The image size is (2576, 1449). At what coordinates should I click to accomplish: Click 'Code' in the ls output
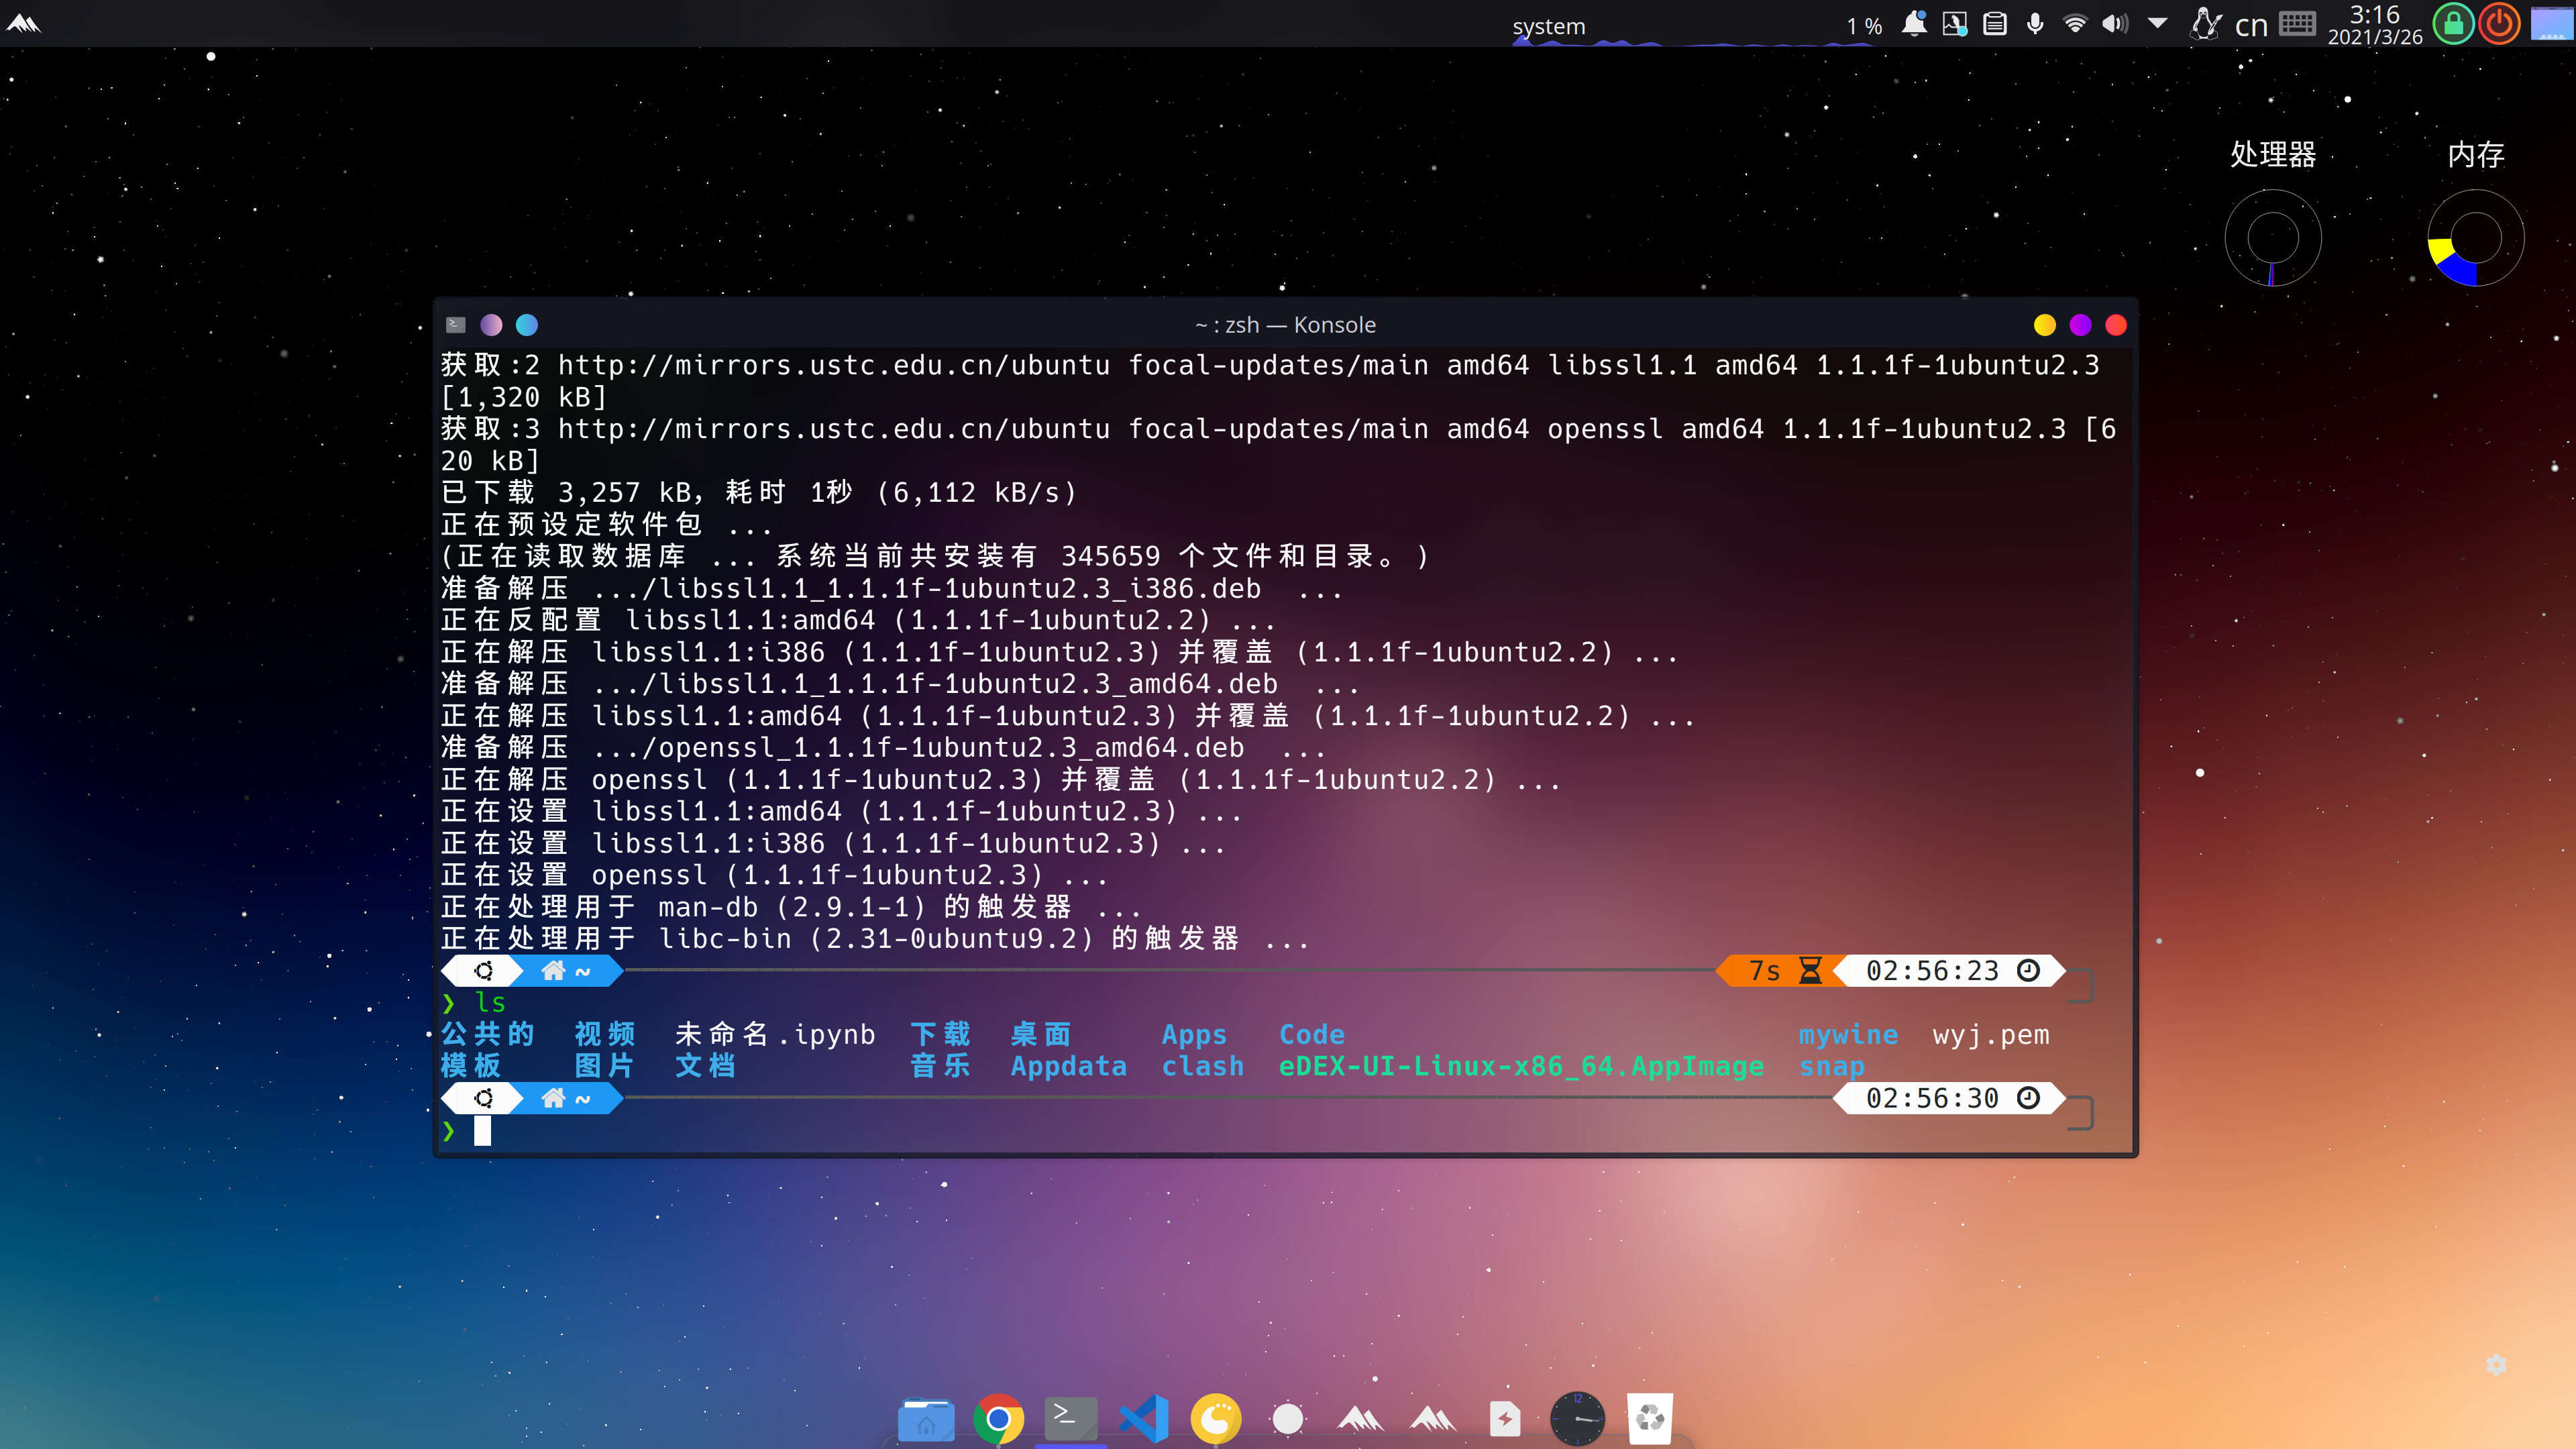[x=1312, y=1034]
